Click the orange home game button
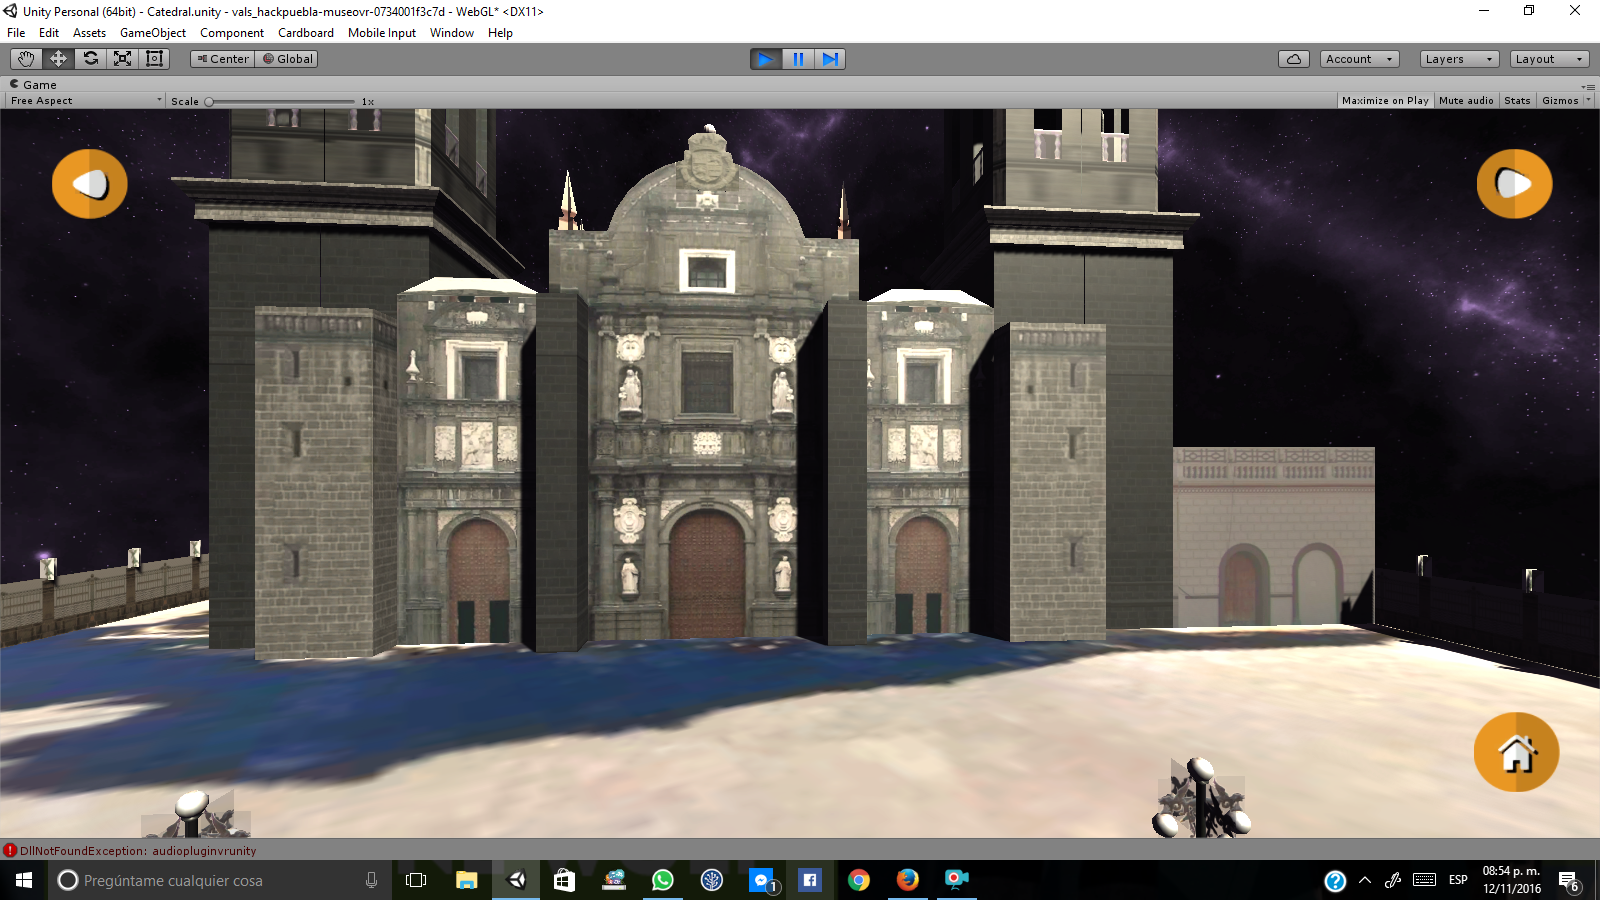The image size is (1600, 900). tap(1516, 752)
